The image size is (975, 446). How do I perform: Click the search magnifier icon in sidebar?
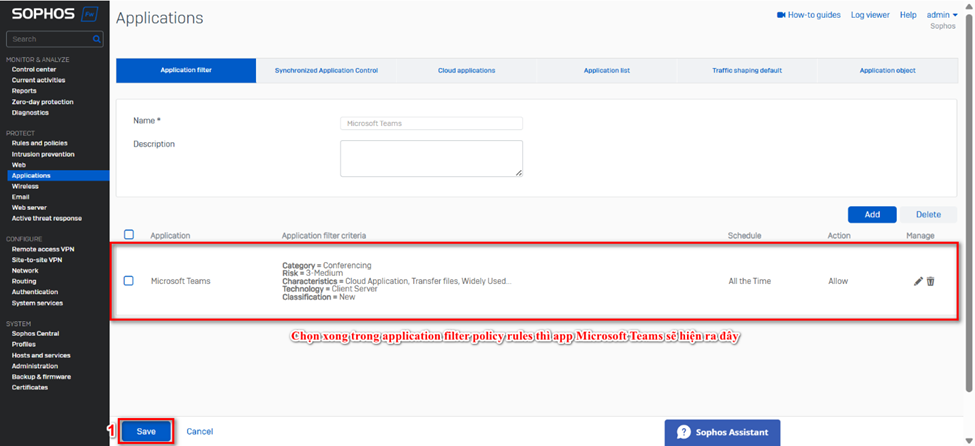click(97, 39)
